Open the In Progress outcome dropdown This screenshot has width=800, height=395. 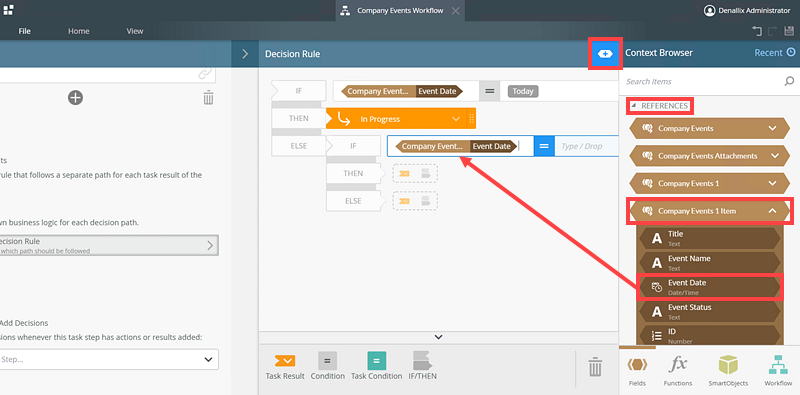tap(456, 119)
